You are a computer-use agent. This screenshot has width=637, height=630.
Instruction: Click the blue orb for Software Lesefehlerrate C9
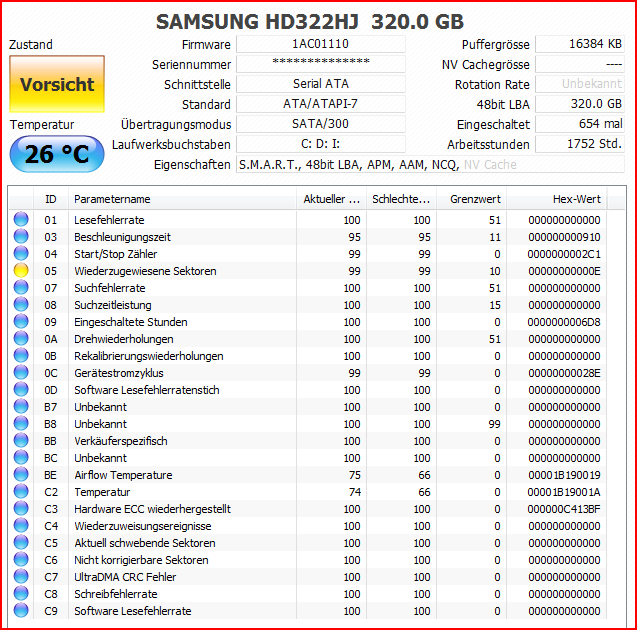tap(21, 611)
